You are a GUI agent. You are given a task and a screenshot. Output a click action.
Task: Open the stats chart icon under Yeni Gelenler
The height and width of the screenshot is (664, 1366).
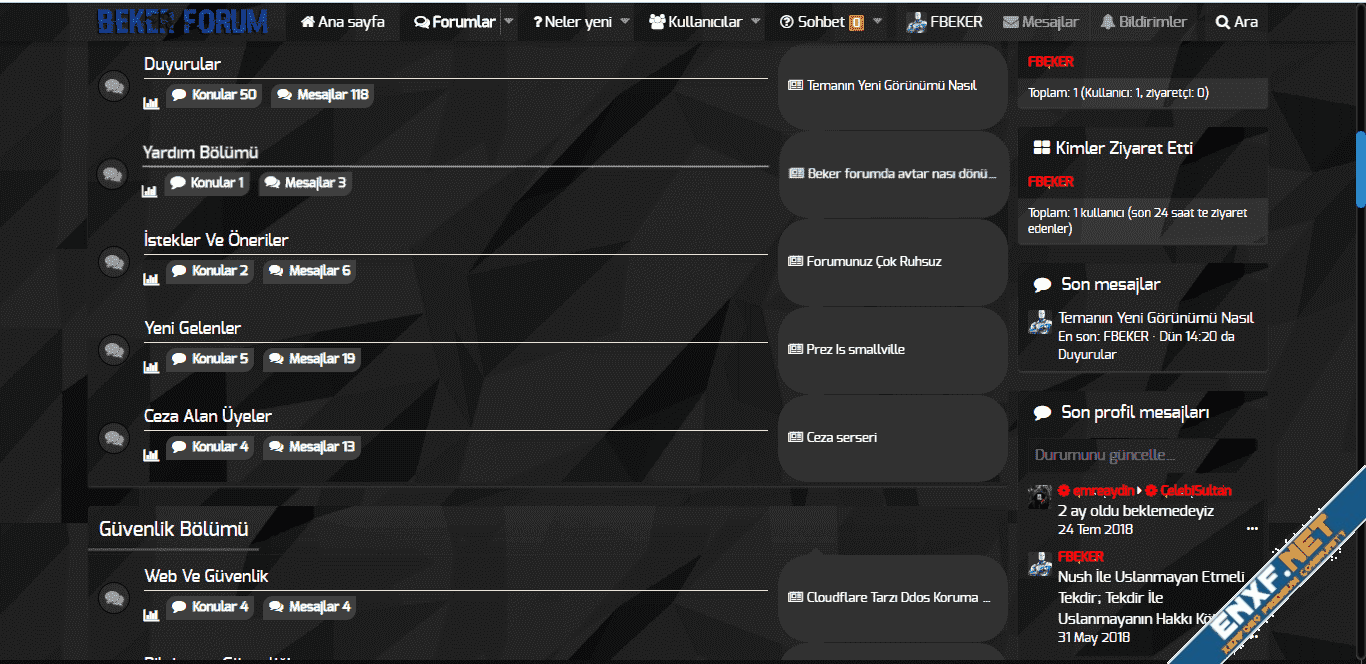[151, 367]
